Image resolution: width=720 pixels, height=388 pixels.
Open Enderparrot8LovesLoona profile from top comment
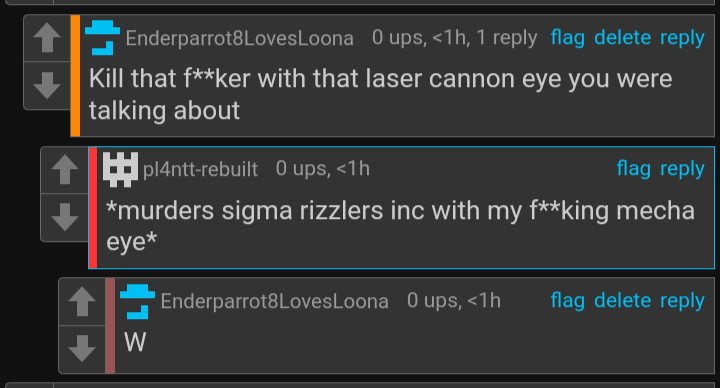240,38
